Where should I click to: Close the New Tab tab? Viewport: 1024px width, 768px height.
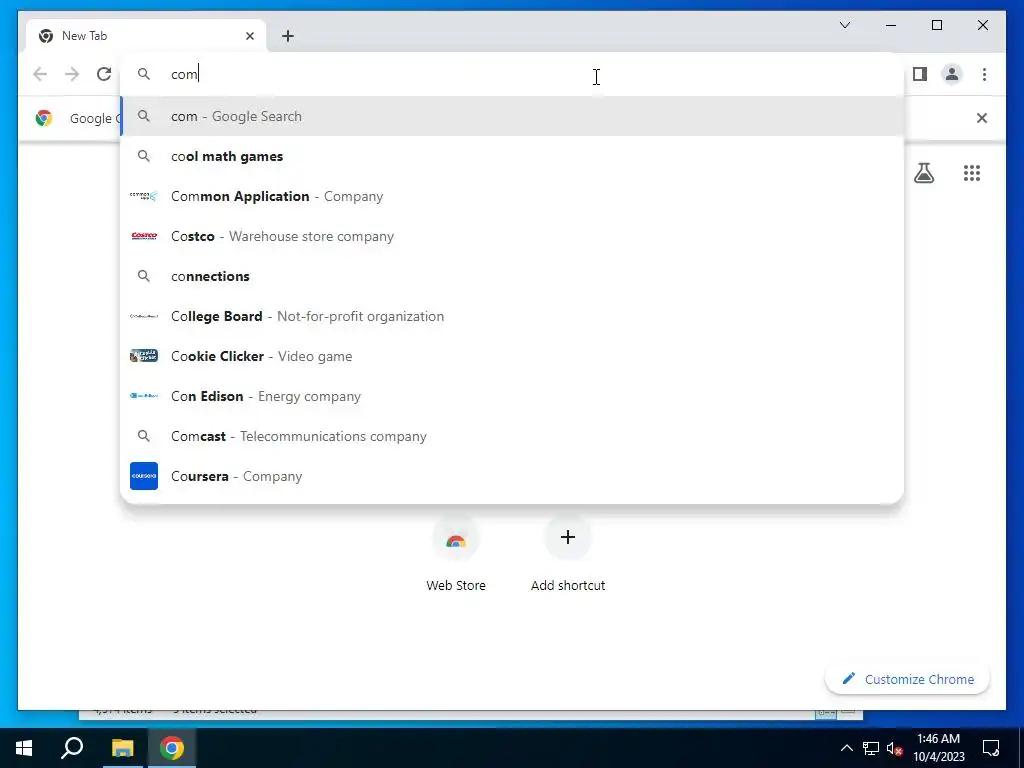pyautogui.click(x=249, y=36)
